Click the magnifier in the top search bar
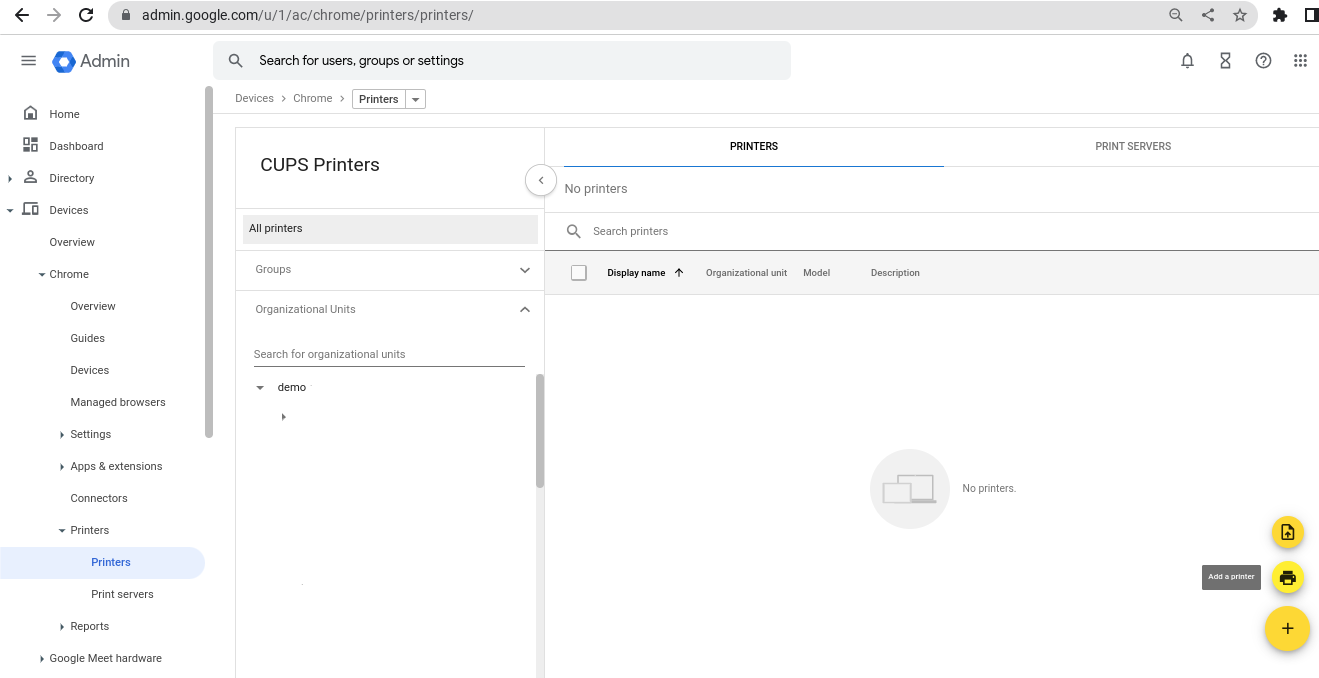Screen dimensions: 1319x678 coord(236,61)
